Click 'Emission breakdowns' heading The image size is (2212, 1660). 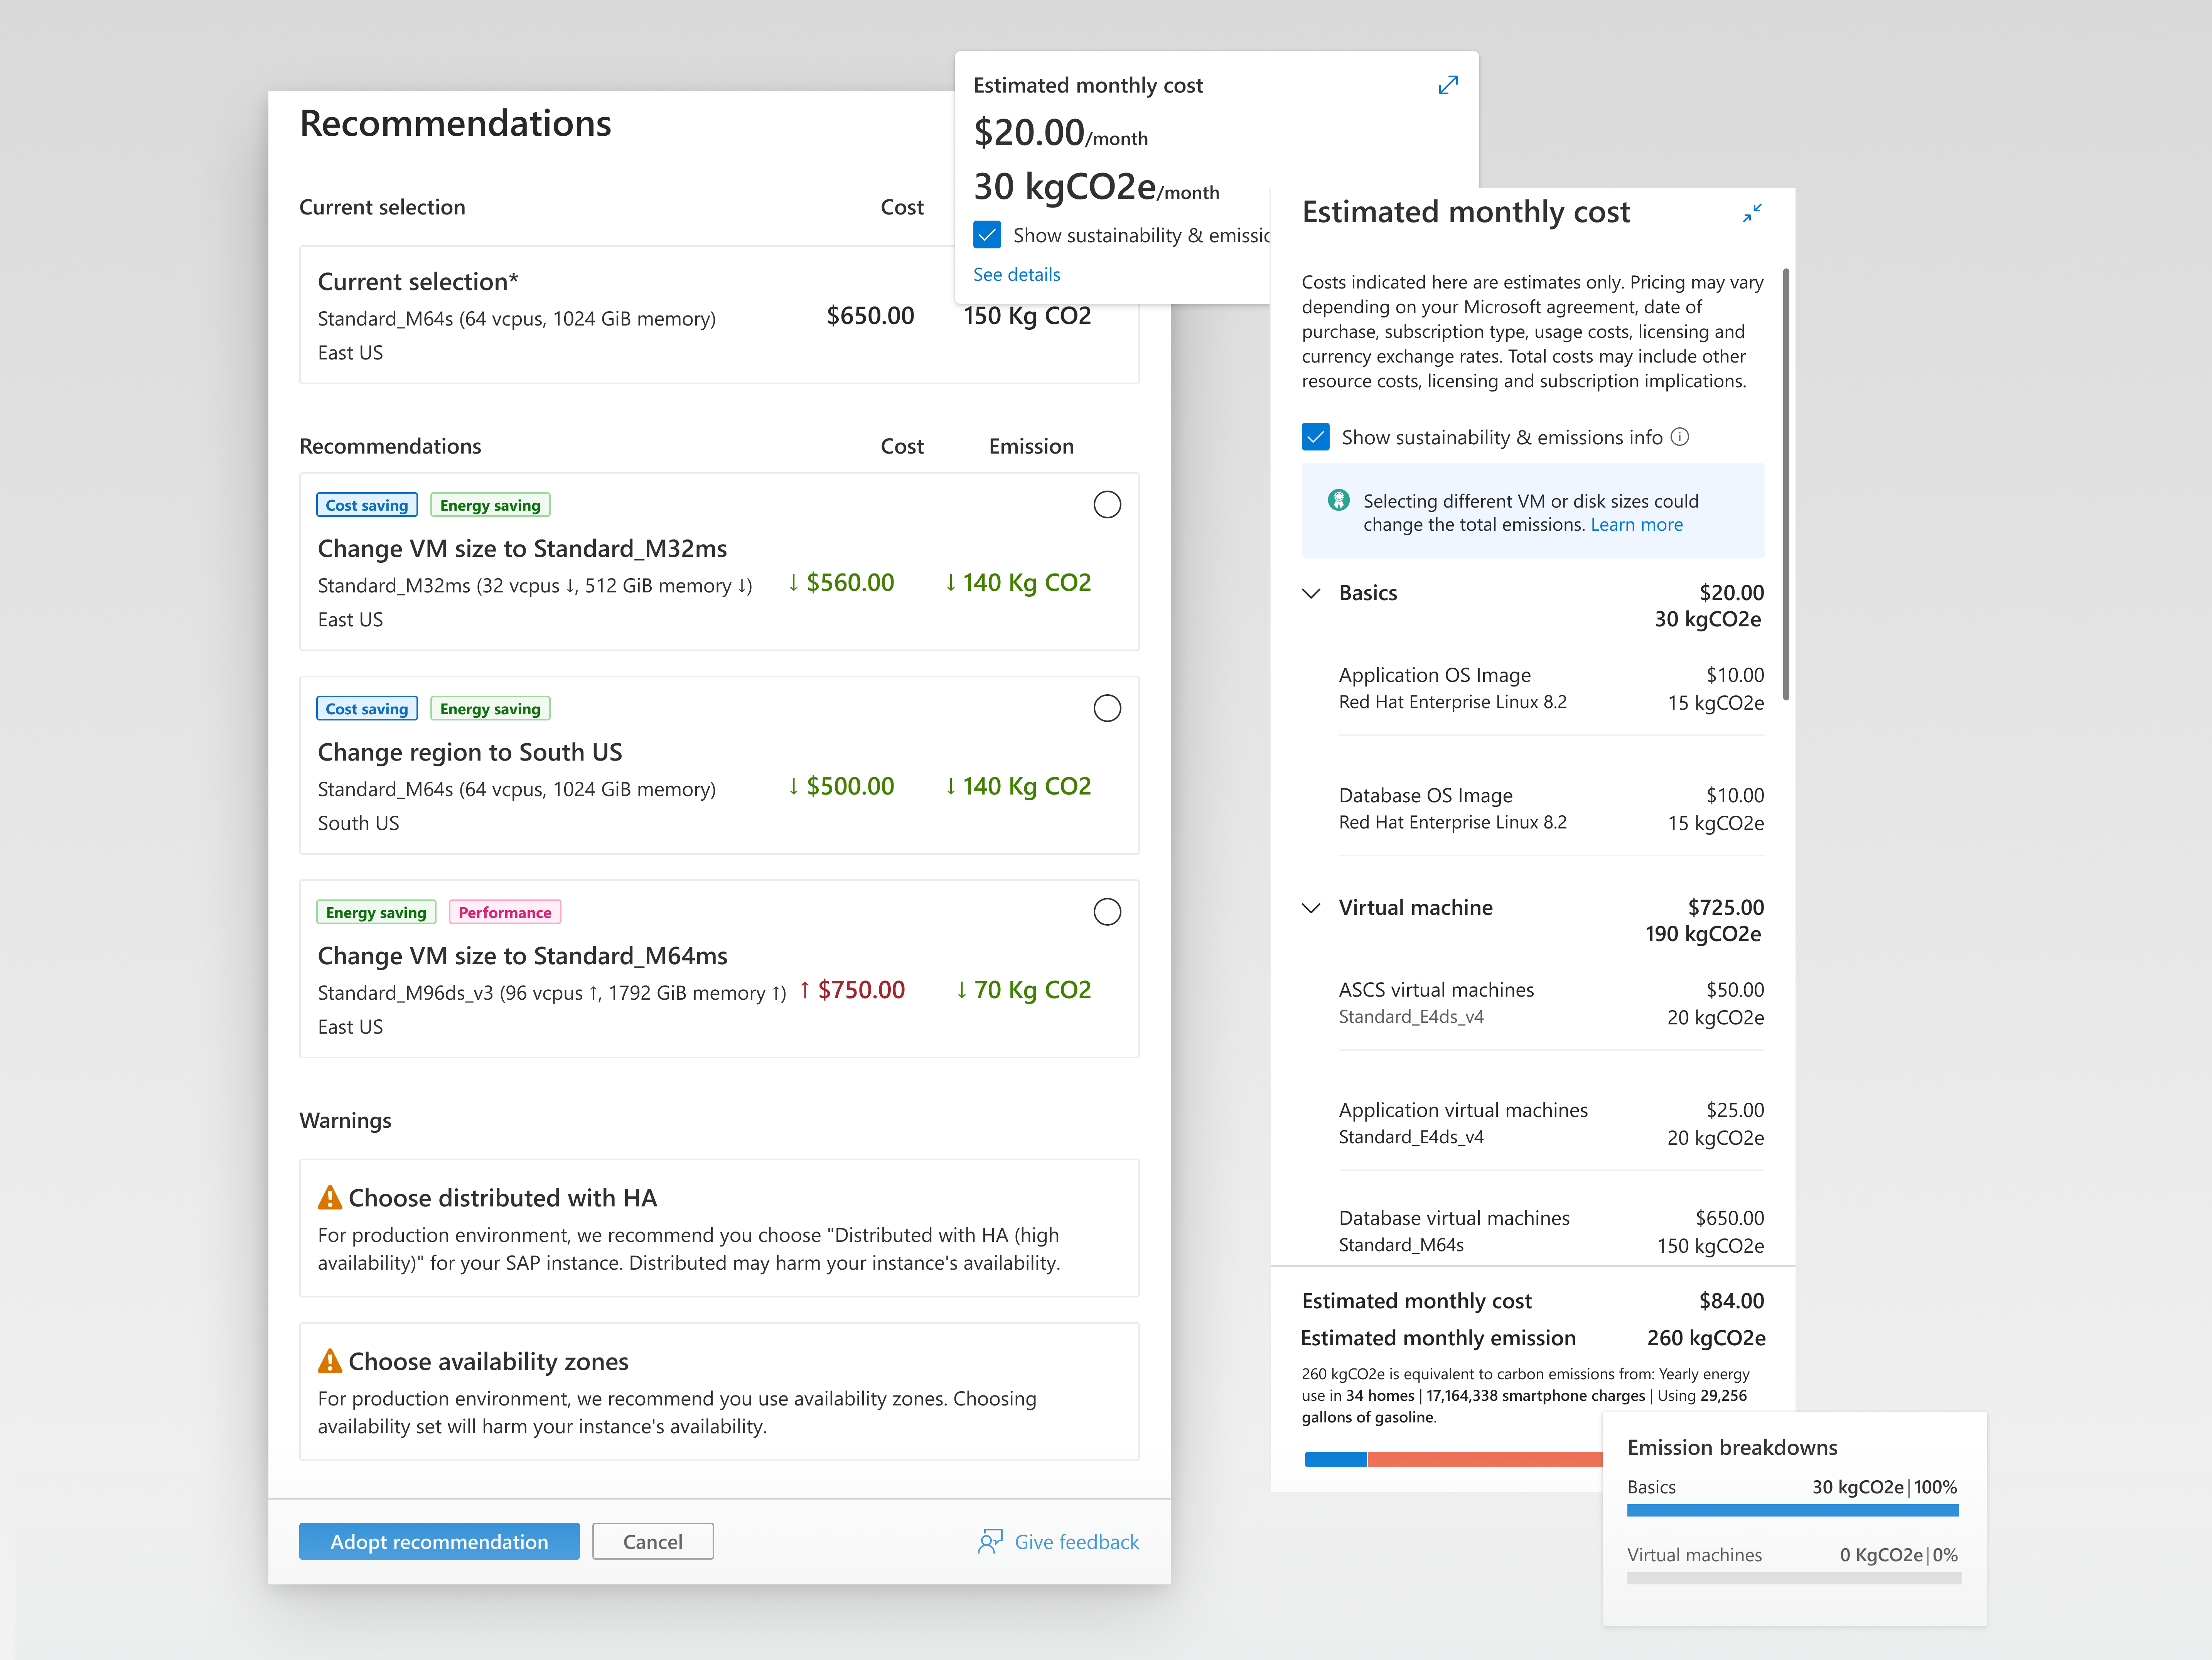click(x=1732, y=1447)
